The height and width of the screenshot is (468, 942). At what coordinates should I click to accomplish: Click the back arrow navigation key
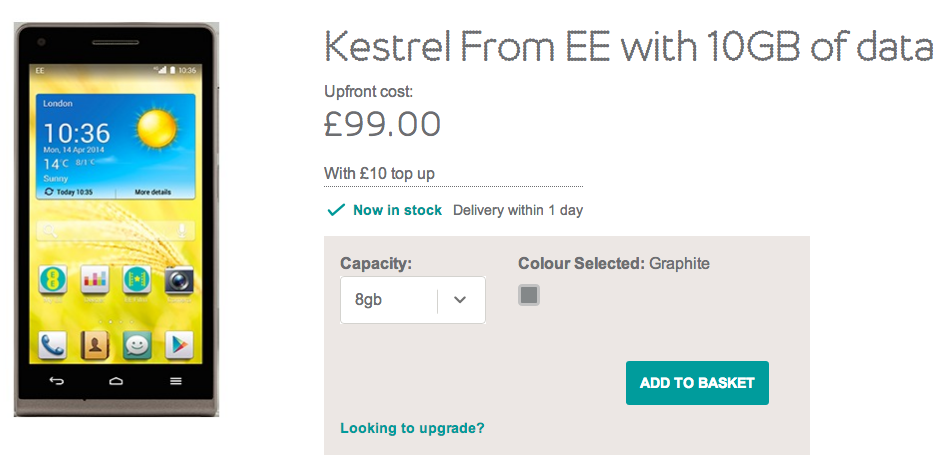[x=56, y=381]
